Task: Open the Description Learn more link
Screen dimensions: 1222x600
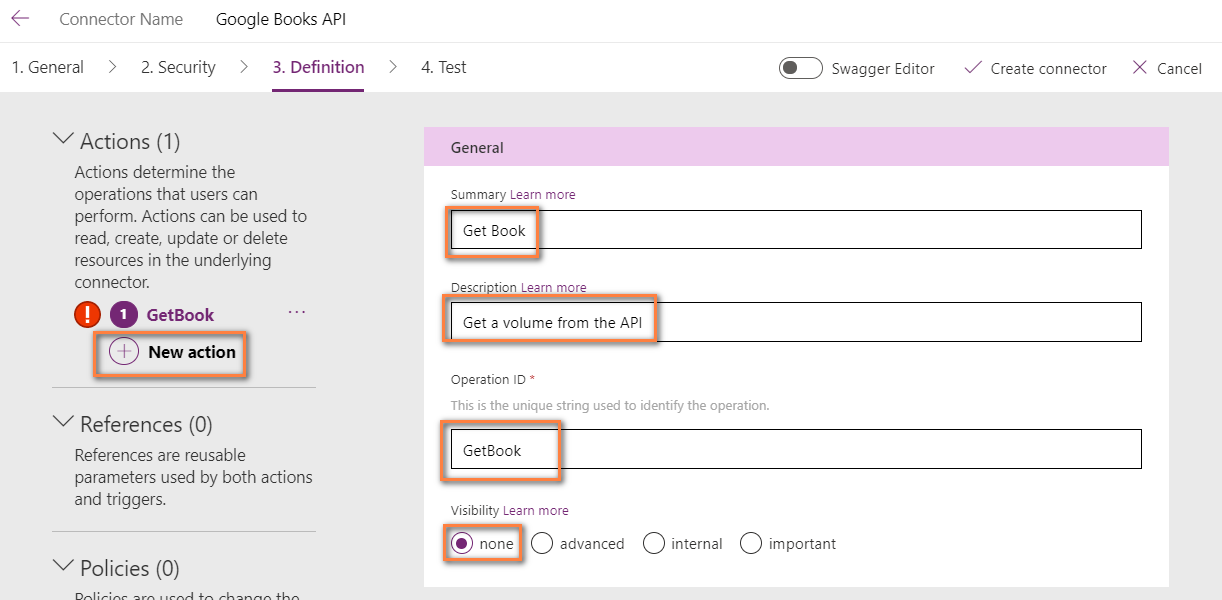Action: (x=554, y=287)
